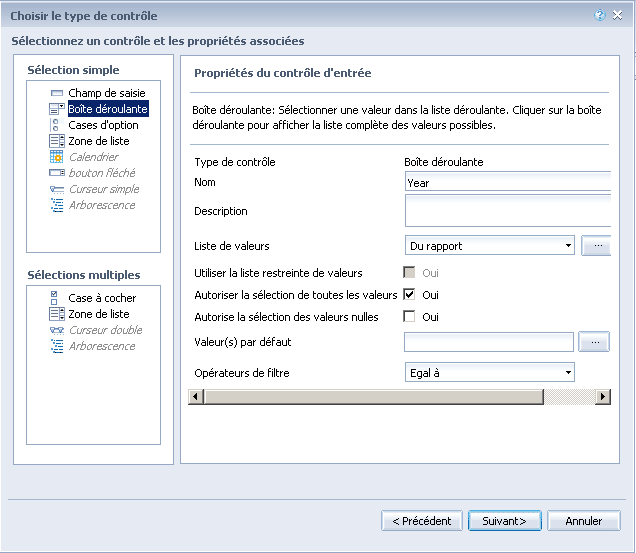Open the help question mark icon
The height and width of the screenshot is (553, 636).
(599, 15)
